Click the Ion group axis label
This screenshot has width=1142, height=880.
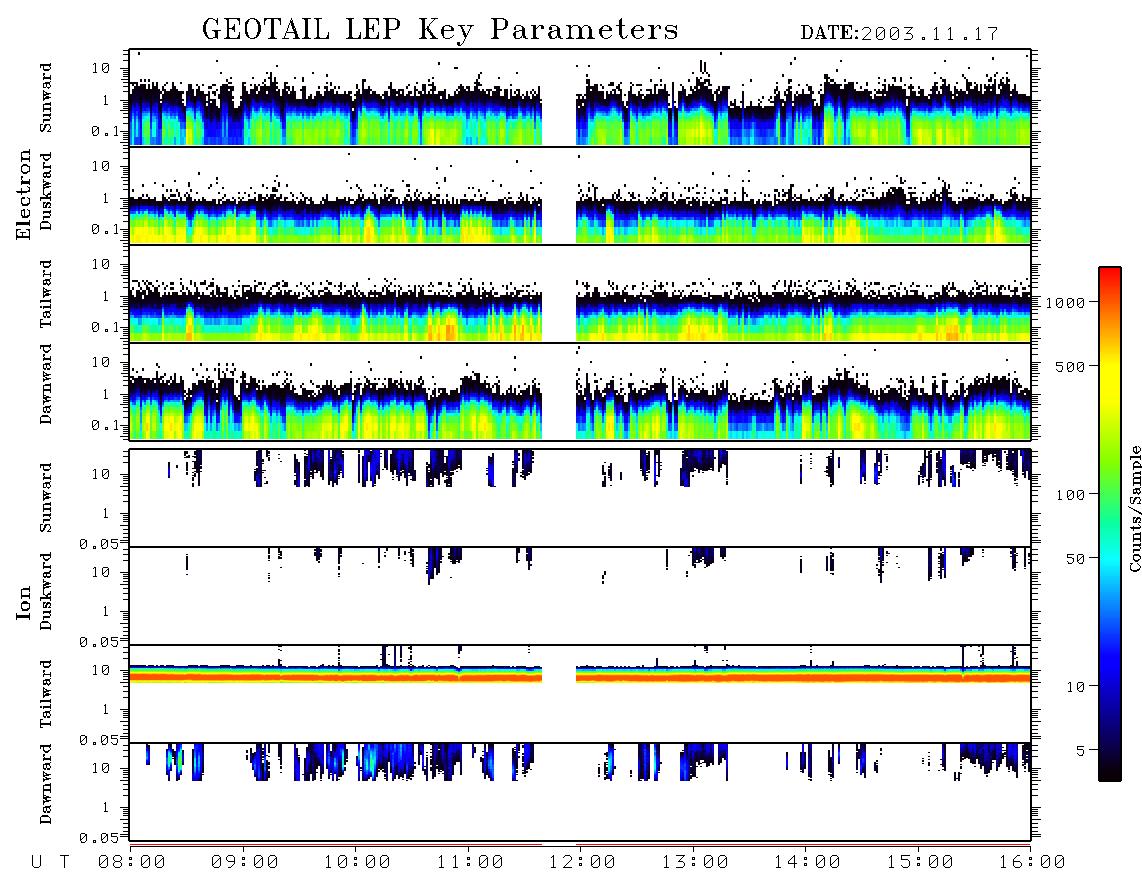pos(24,602)
